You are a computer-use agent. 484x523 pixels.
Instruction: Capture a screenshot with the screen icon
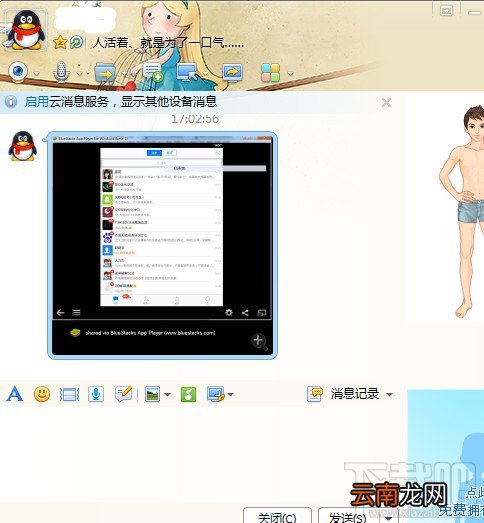[215, 394]
